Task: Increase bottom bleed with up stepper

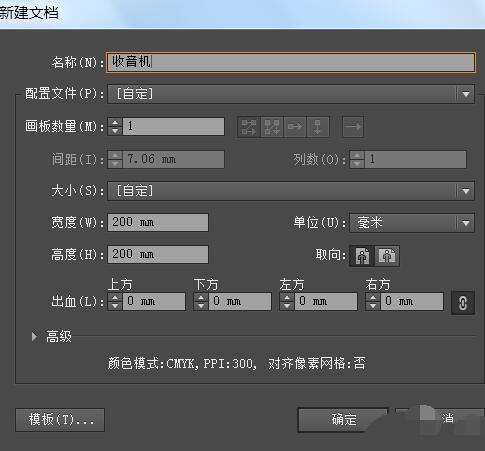Action: [x=201, y=297]
